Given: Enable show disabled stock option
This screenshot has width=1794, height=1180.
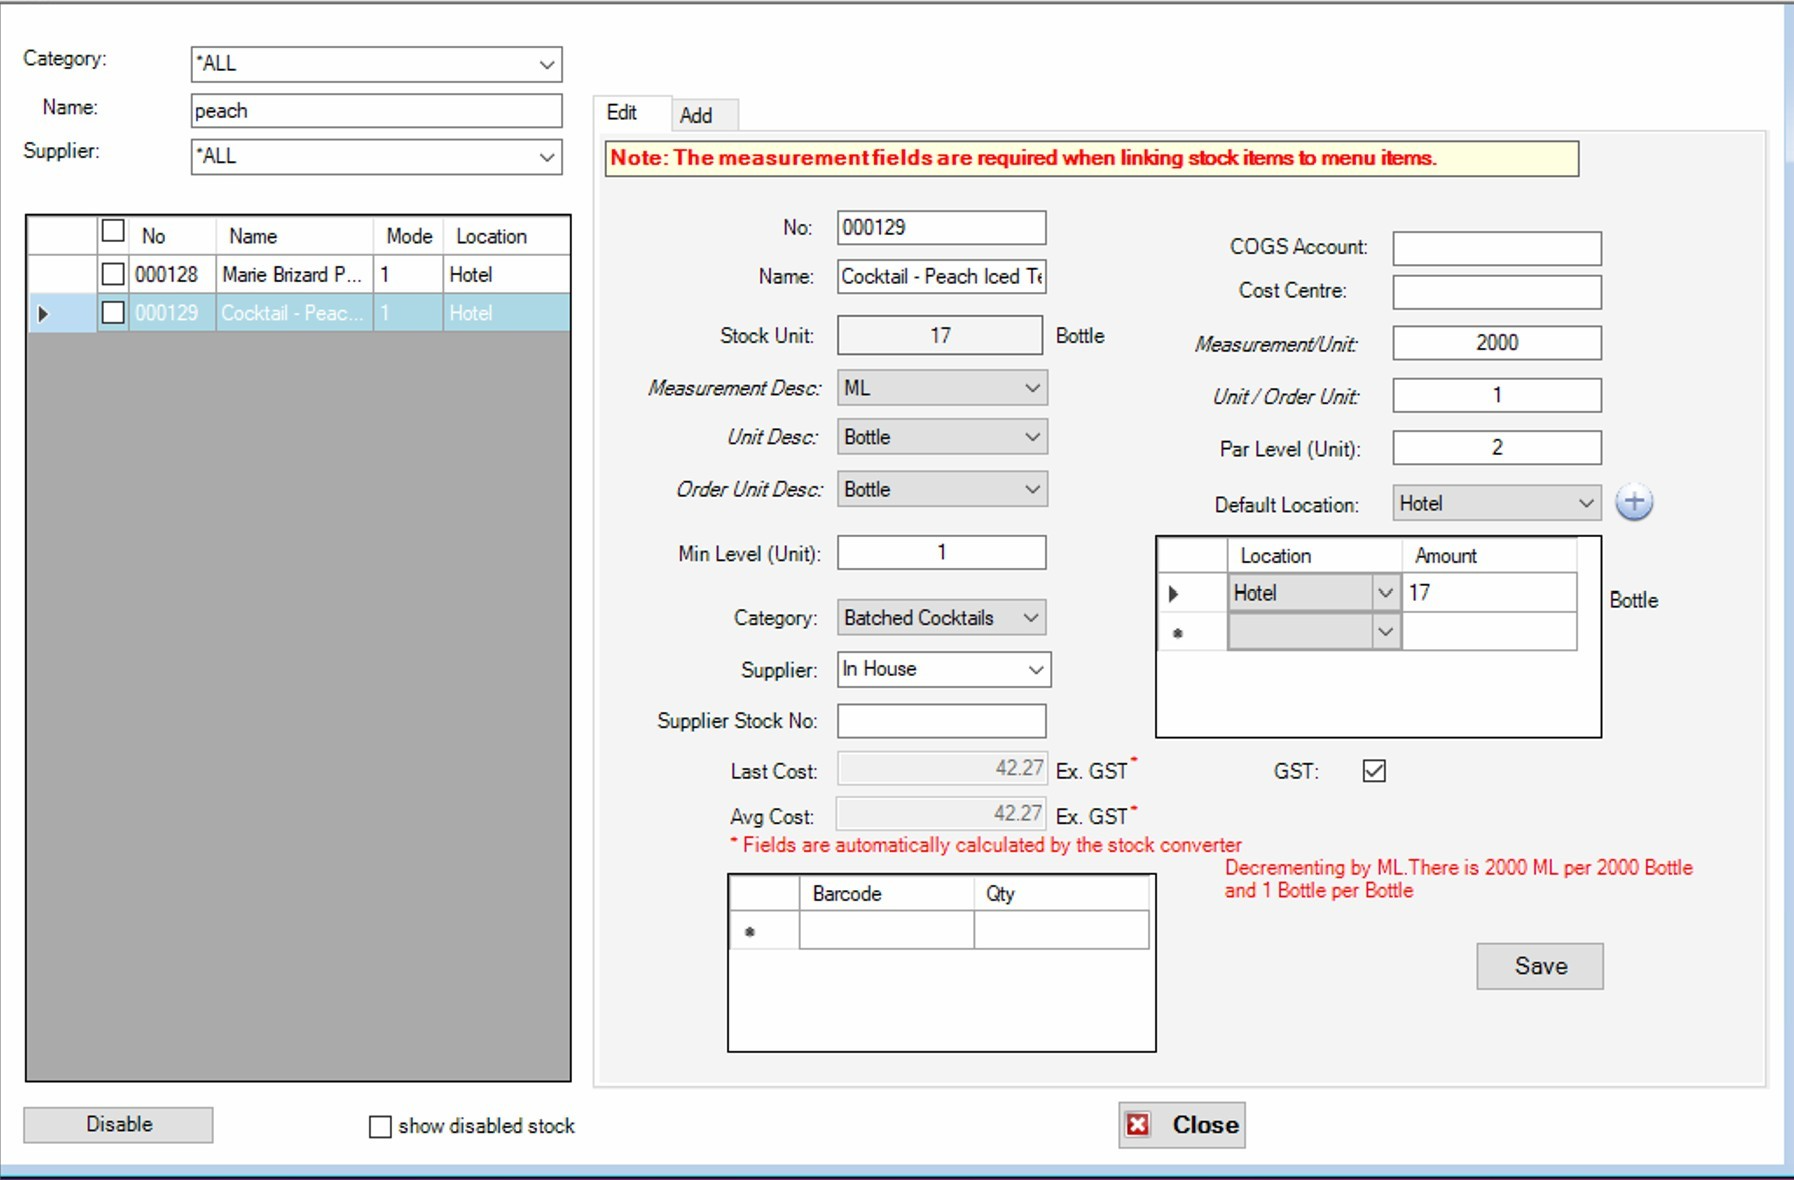Looking at the screenshot, I should tap(380, 1127).
